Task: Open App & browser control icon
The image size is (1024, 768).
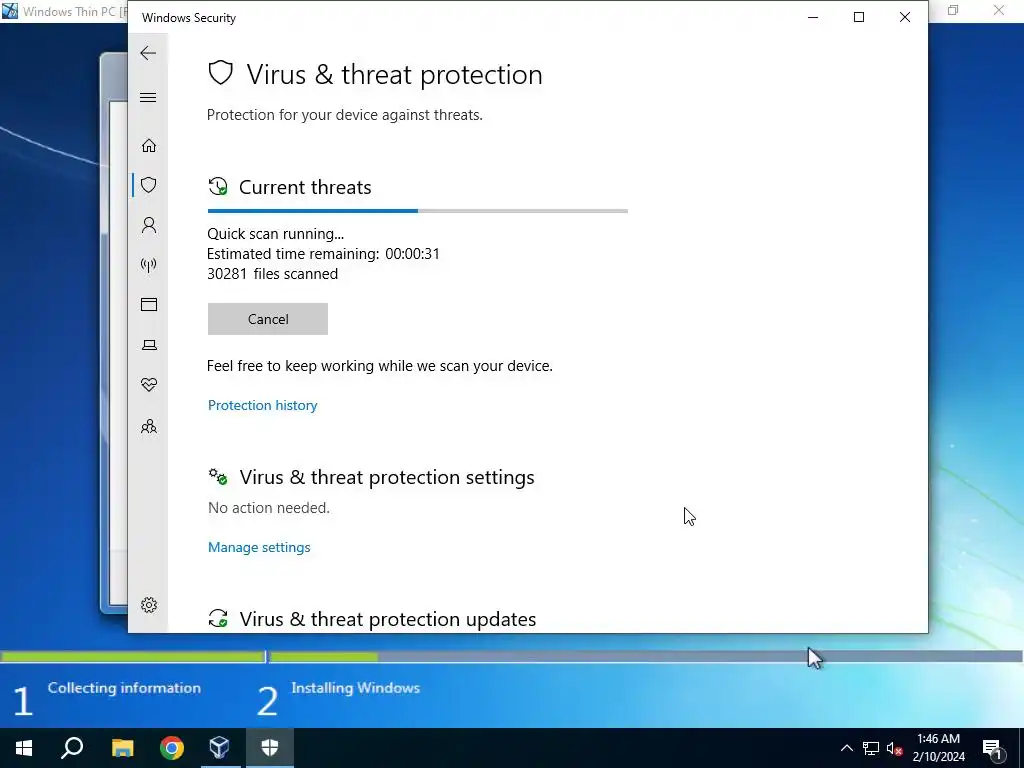Action: coord(149,304)
